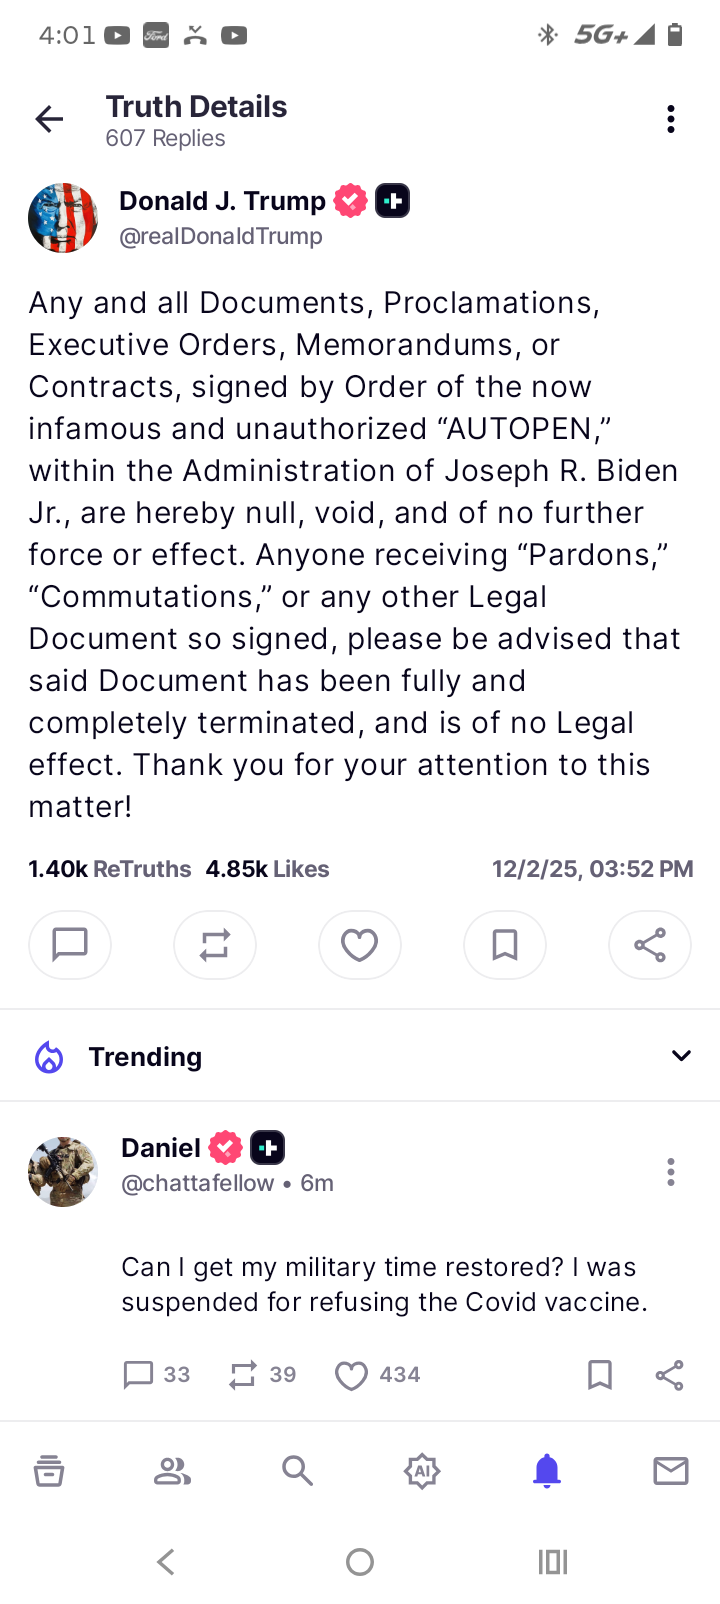Image resolution: width=720 pixels, height=1604 pixels.
Task: View the 4.85k Likes list
Action: coord(267,868)
